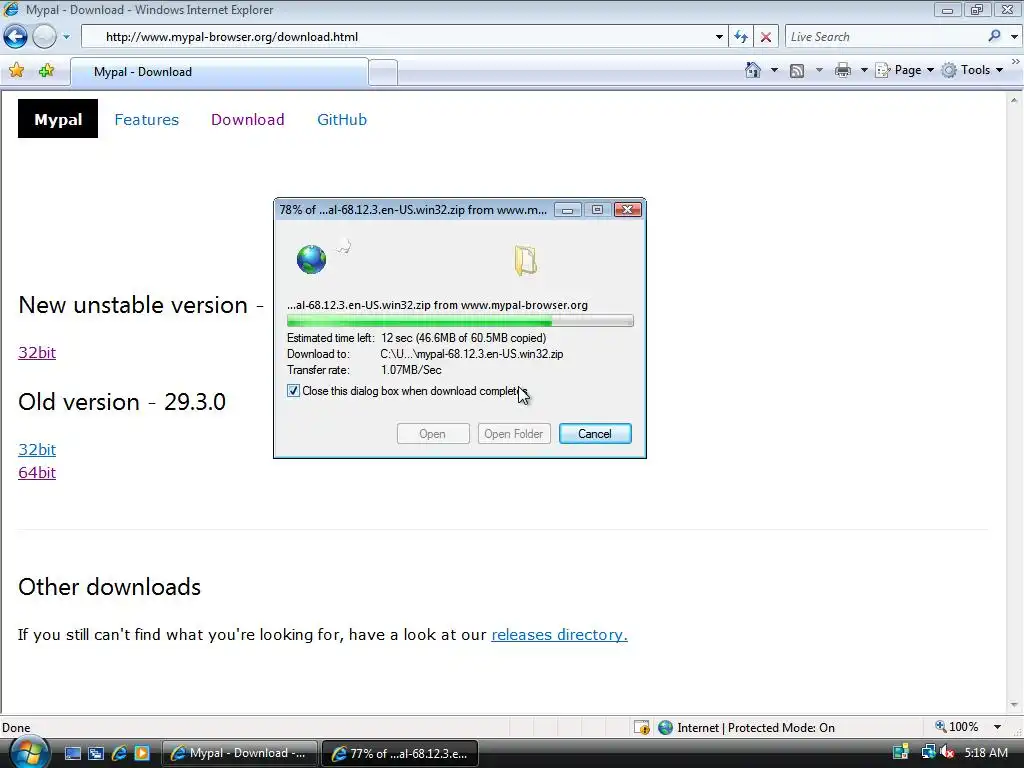The width and height of the screenshot is (1024, 768).
Task: Click the search magnifier icon
Action: 995,36
